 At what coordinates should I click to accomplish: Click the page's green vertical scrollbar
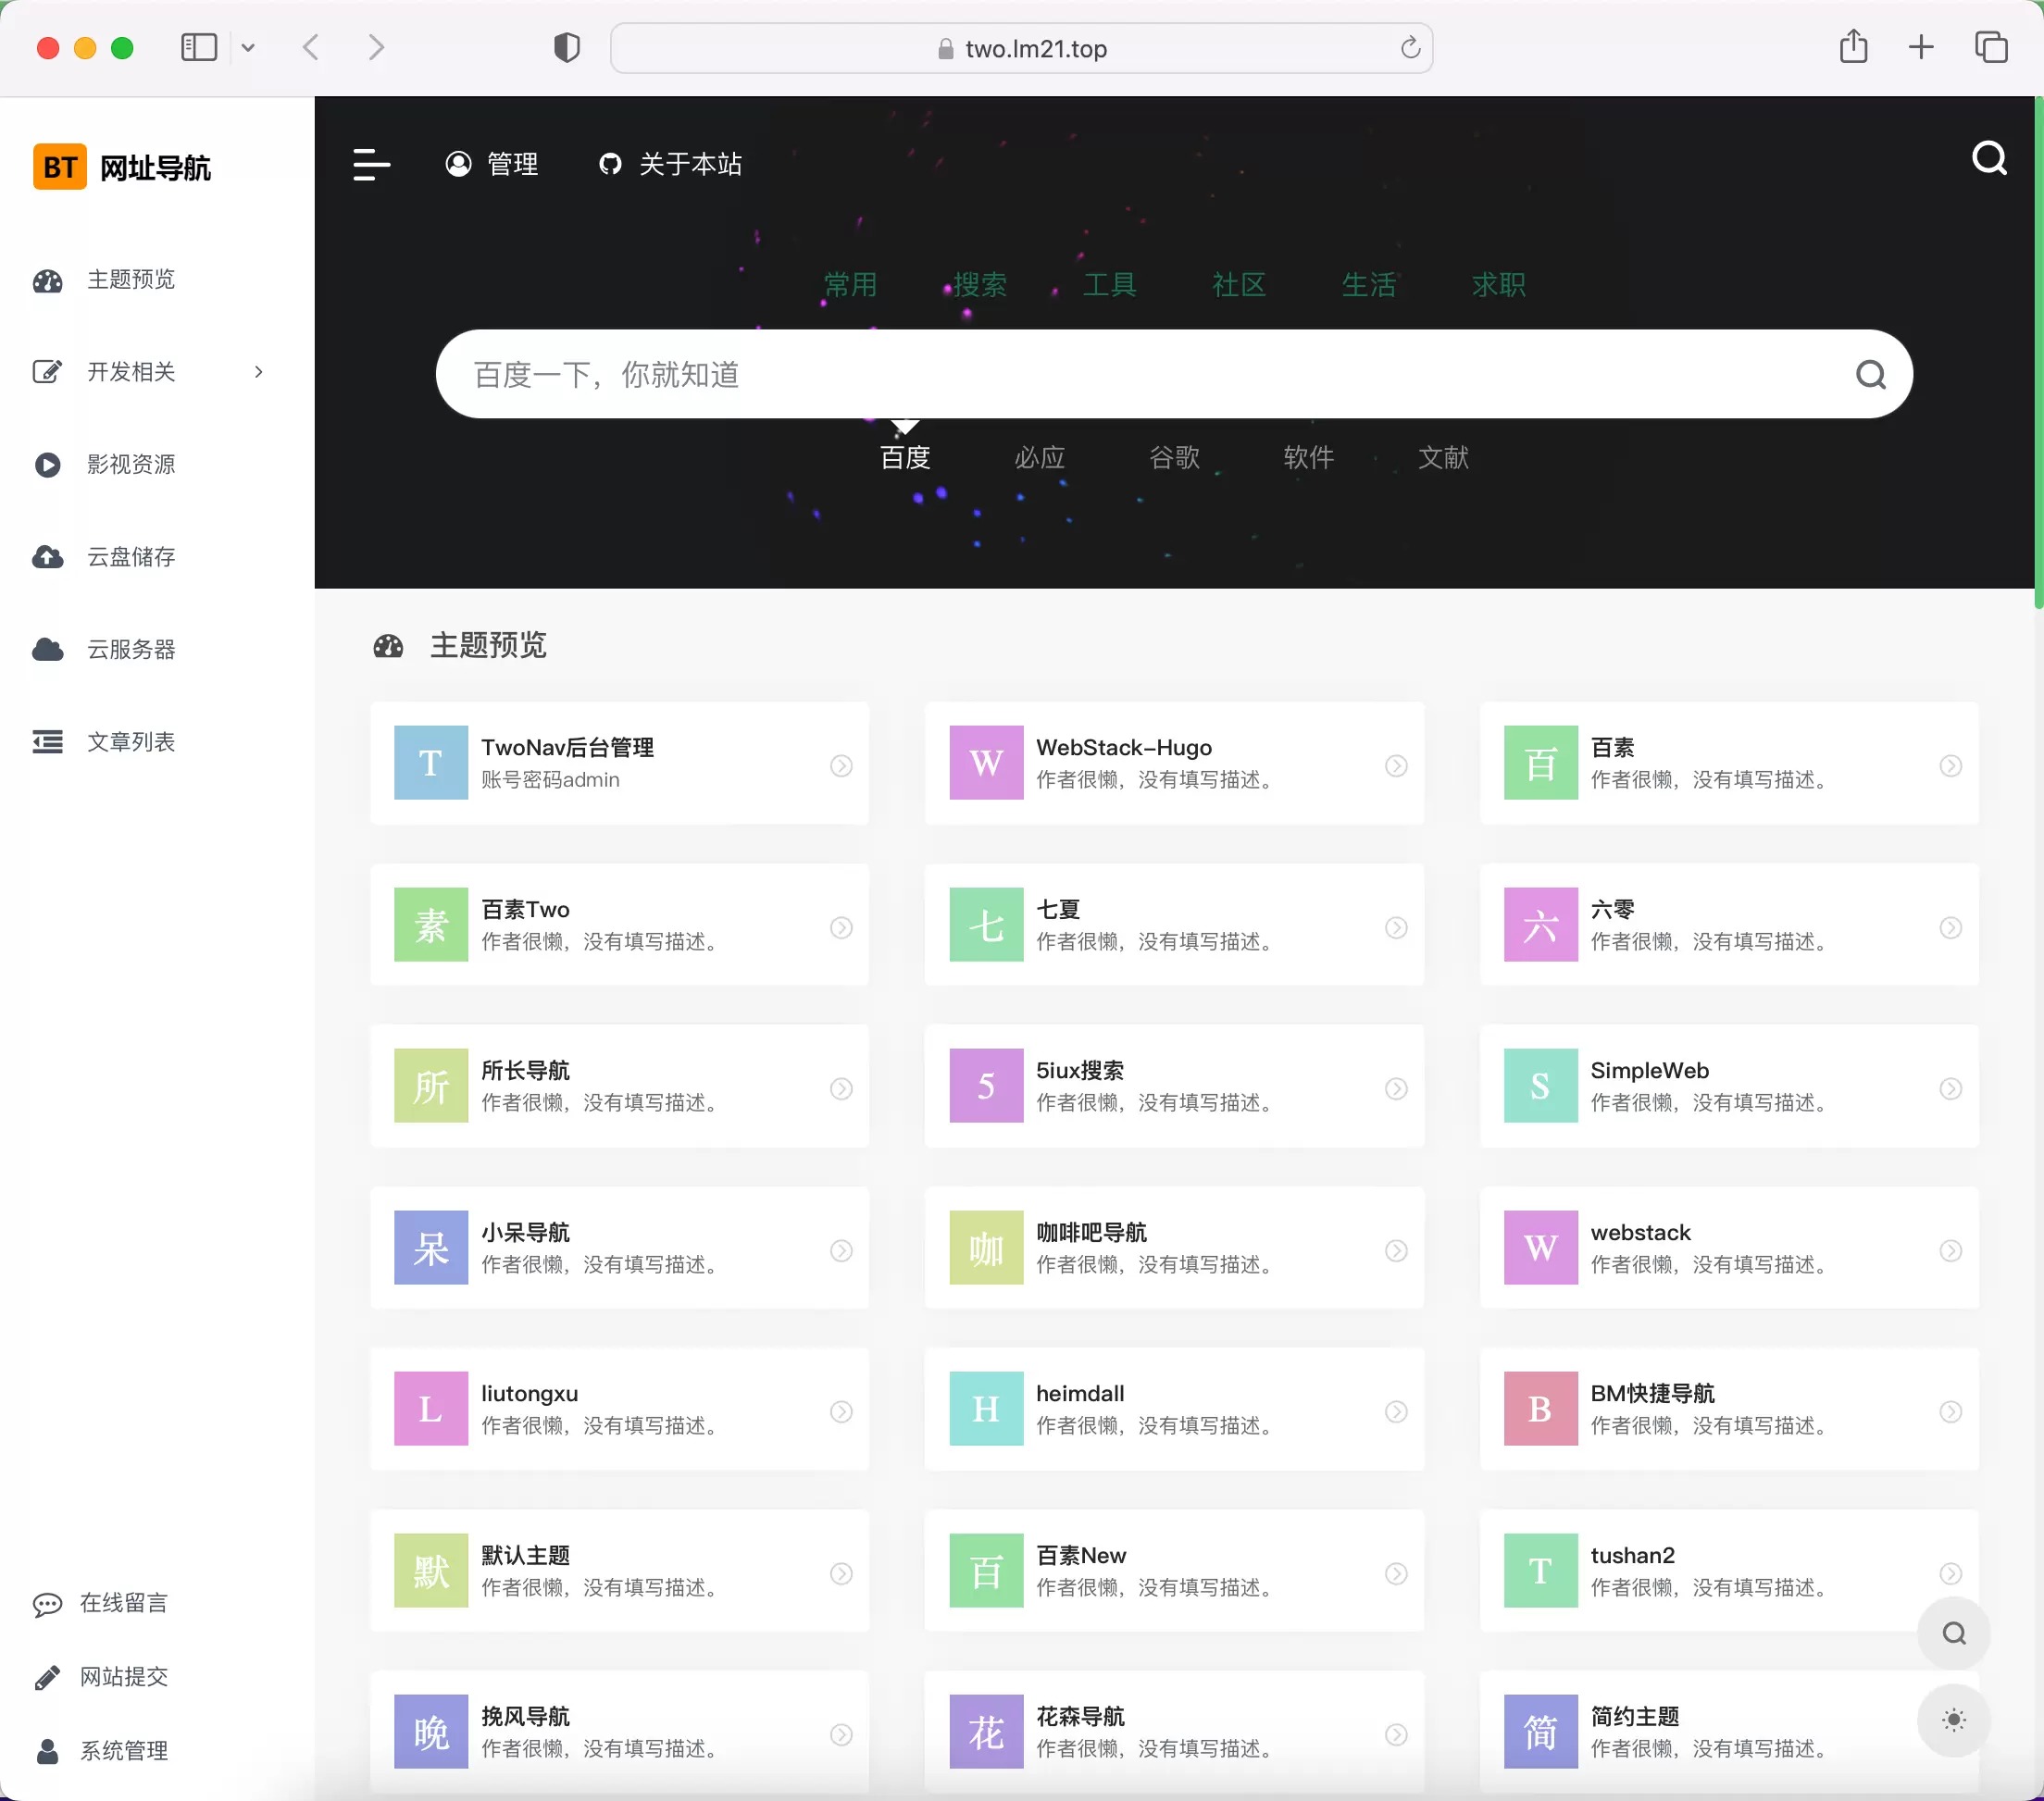pos(2038,352)
